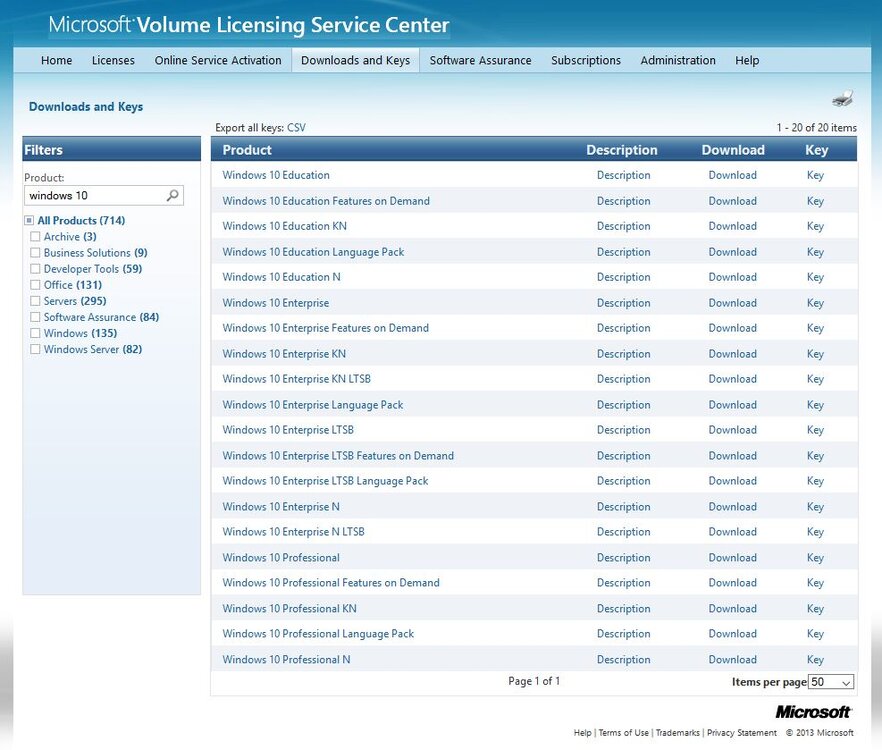
Task: Export all keys as CSV
Action: [x=296, y=128]
